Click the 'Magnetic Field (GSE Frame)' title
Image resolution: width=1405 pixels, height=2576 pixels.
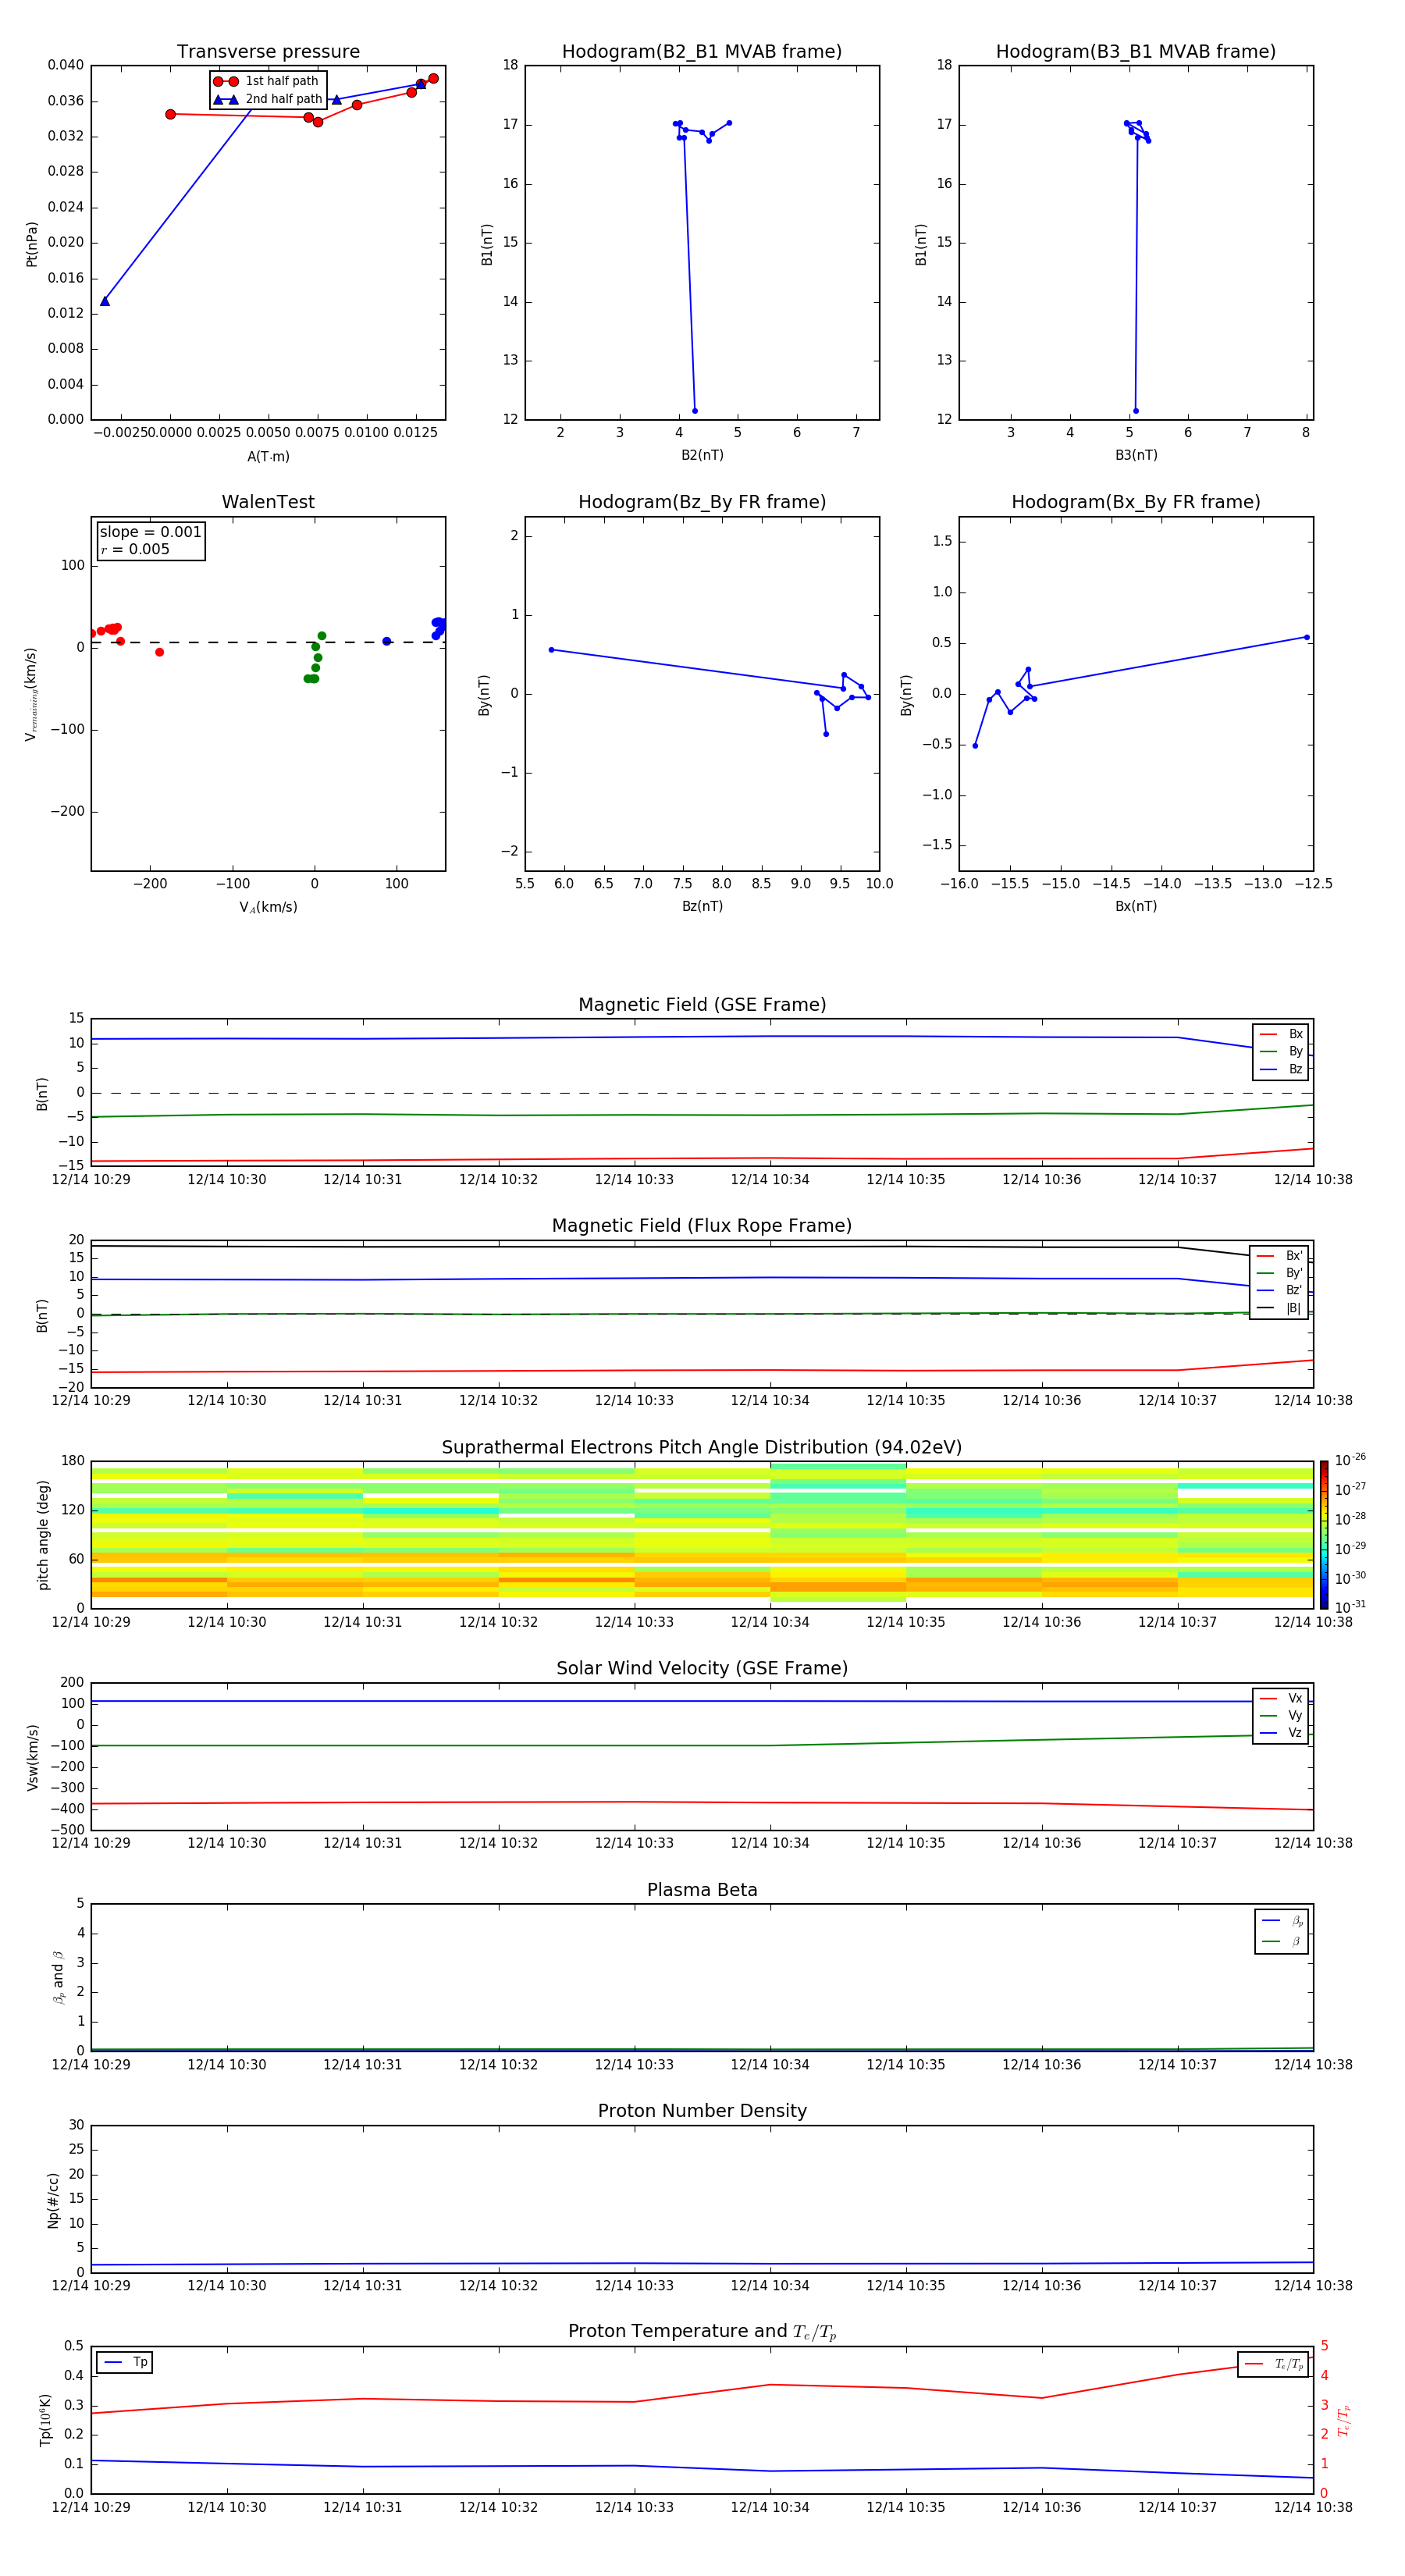coord(702,1005)
